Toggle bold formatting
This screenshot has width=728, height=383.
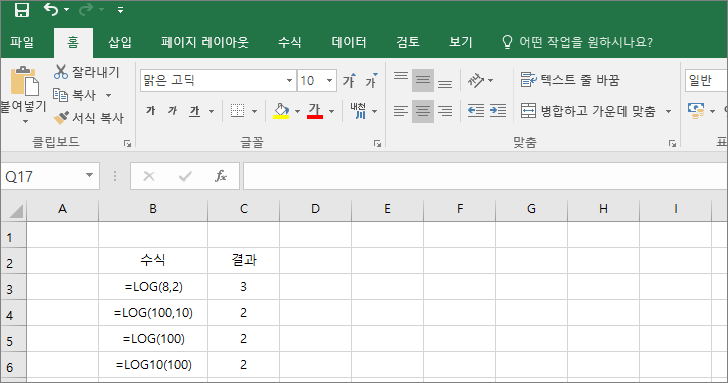tap(150, 111)
